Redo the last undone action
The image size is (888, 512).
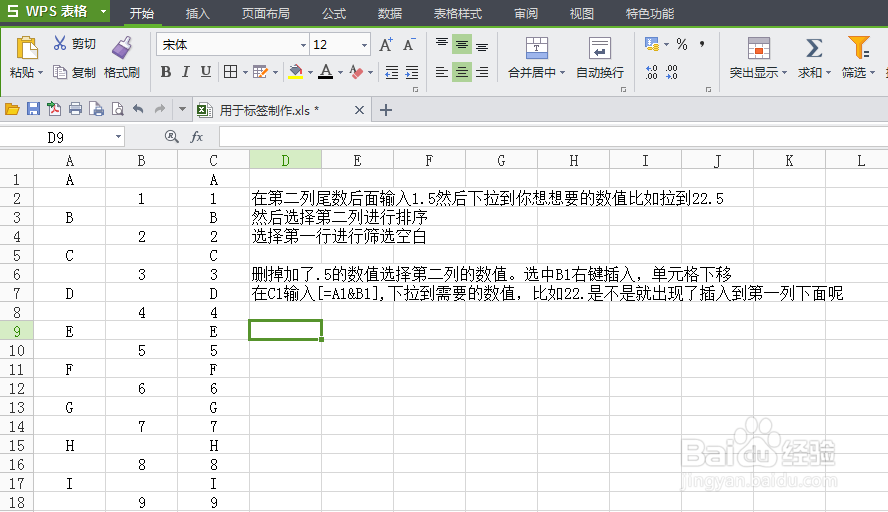[x=160, y=109]
